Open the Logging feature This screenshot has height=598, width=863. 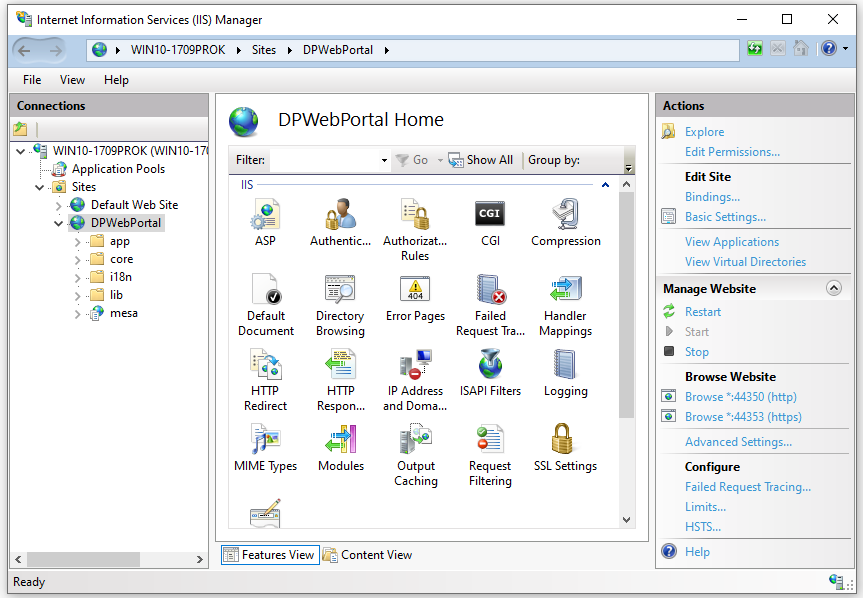tap(565, 372)
